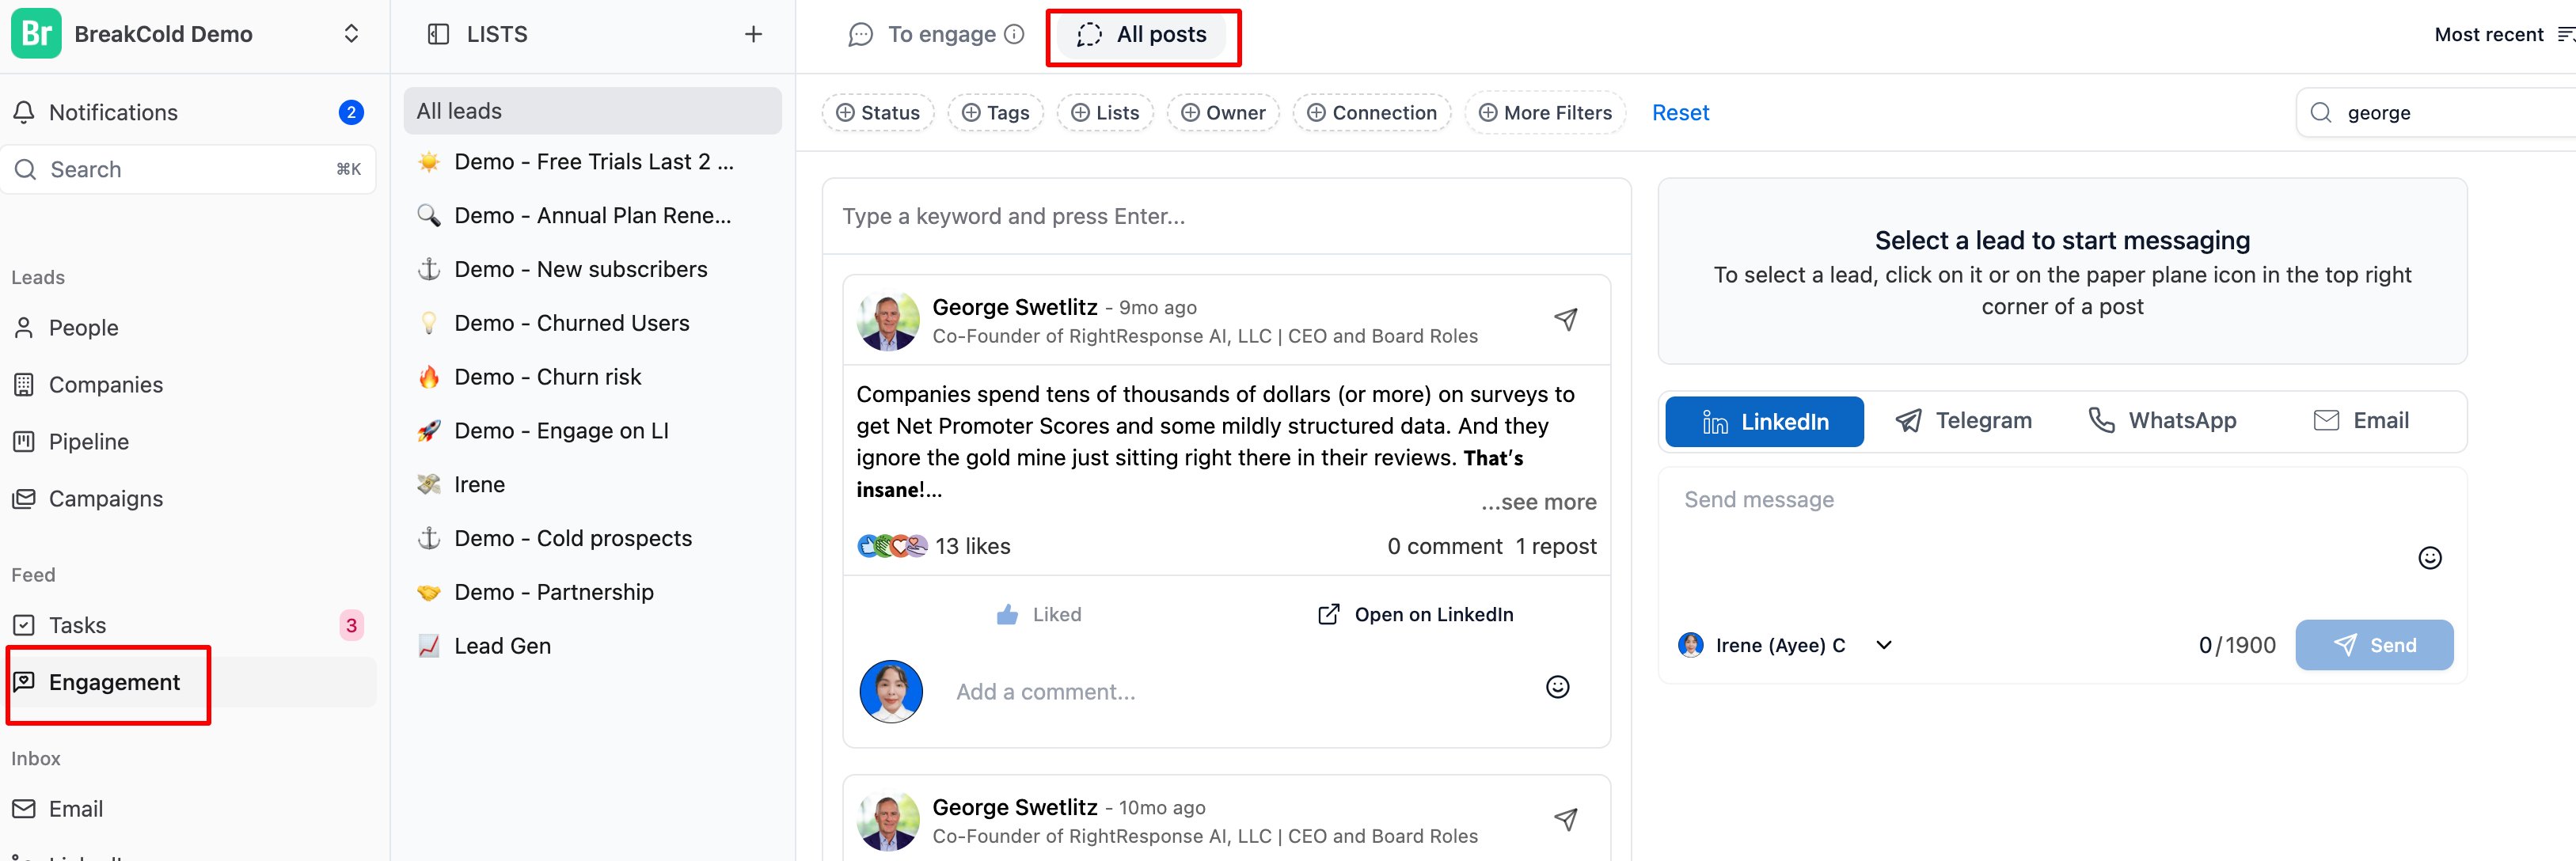Click the keyword filter input field
Viewport: 2576px width, 861px height.
1226,216
